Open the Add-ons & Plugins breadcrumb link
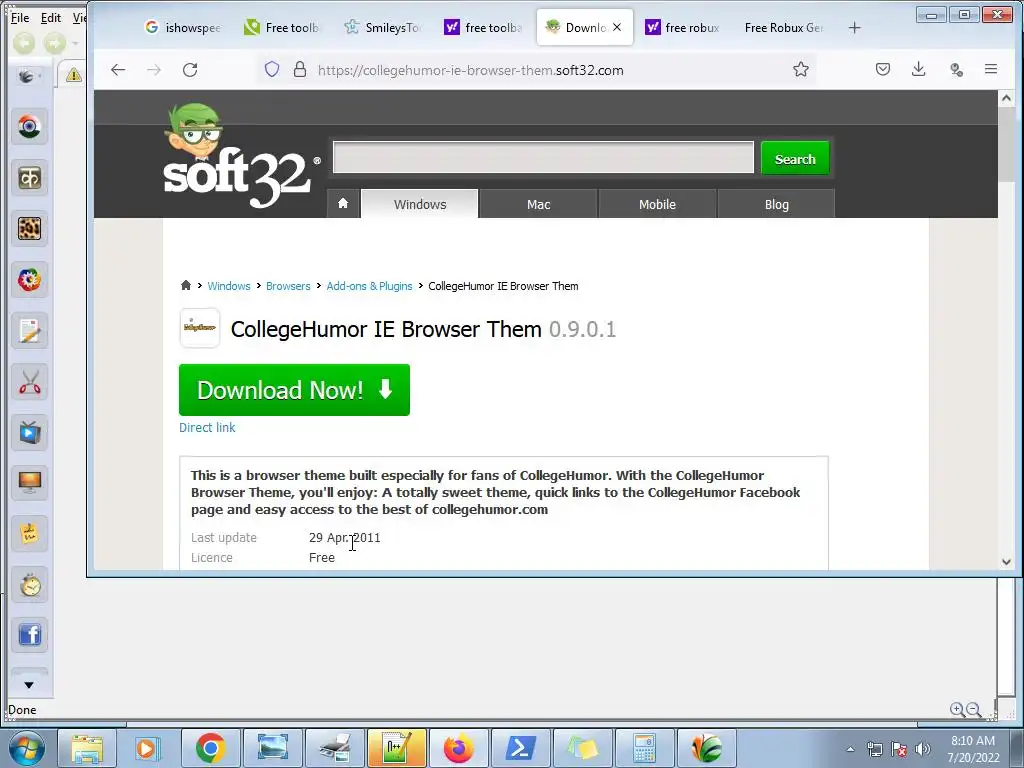The image size is (1024, 768). pos(370,286)
